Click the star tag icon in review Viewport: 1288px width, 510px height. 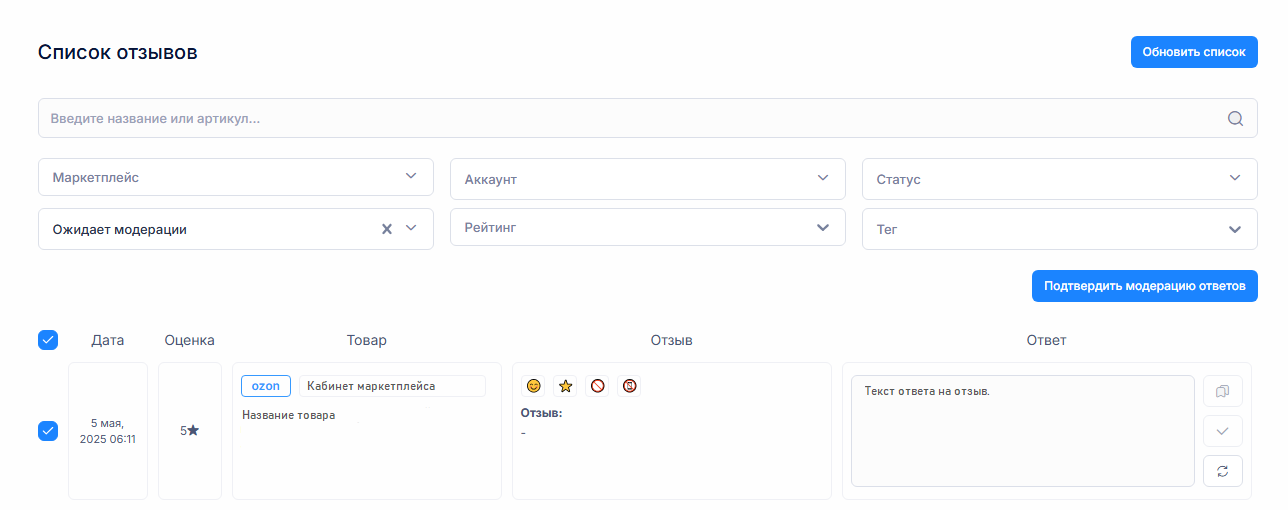[565, 386]
